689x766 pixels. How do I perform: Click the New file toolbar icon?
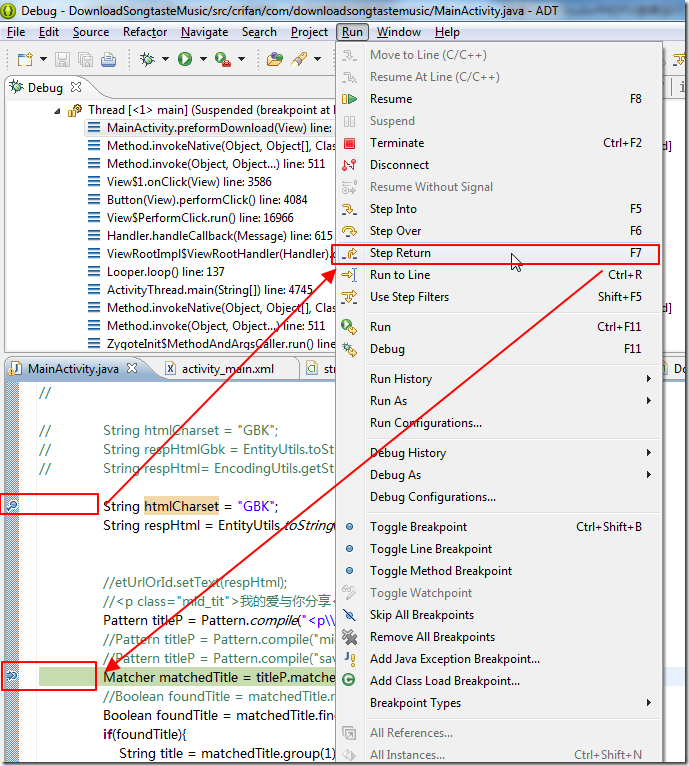(x=25, y=59)
